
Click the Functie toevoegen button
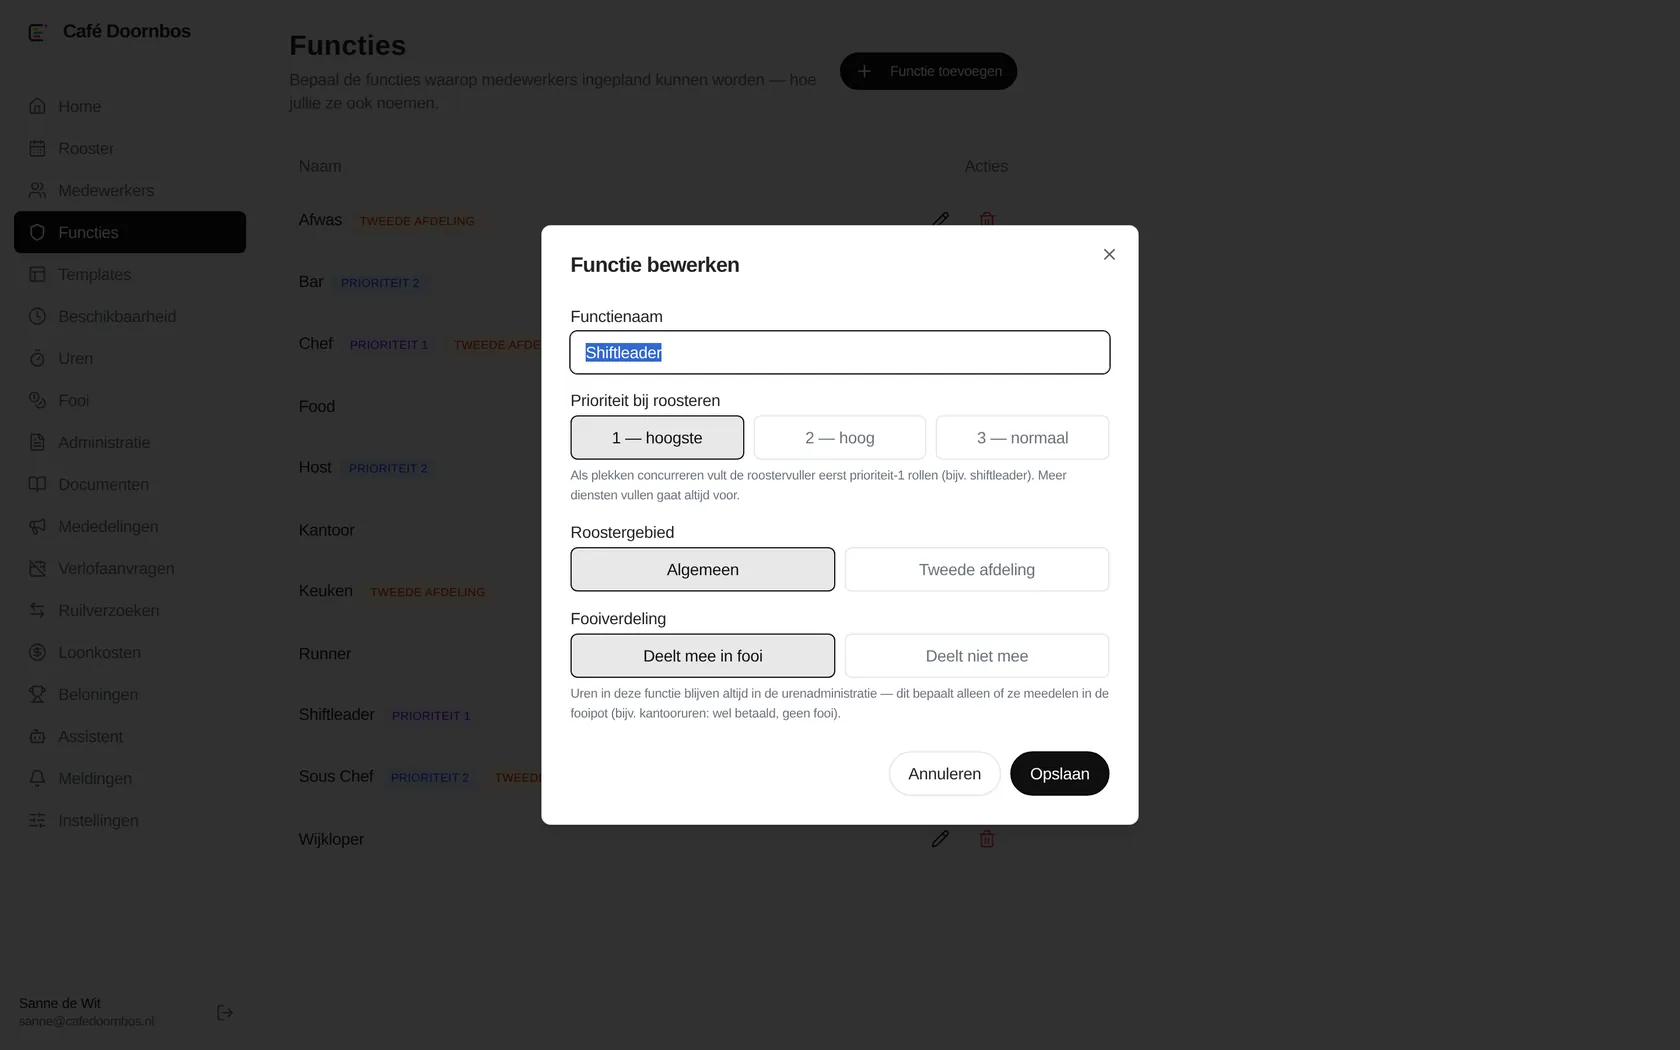coord(928,71)
